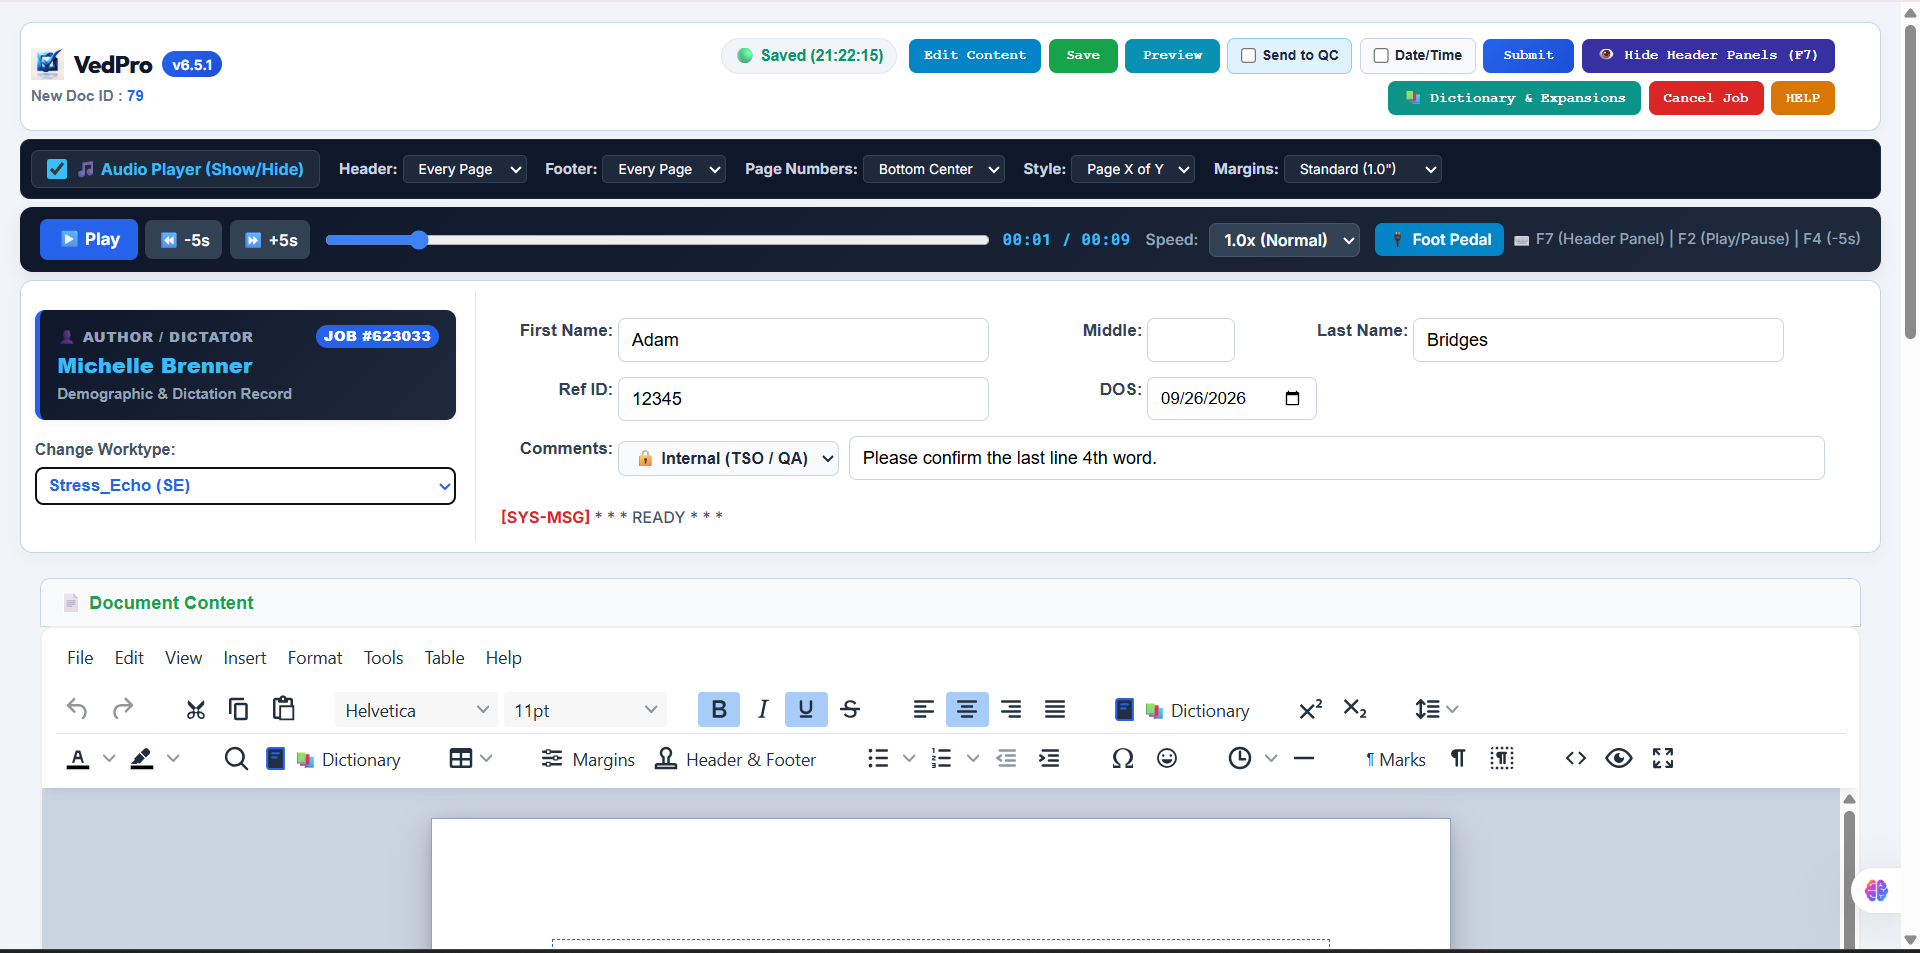This screenshot has width=1920, height=953.
Task: Open the Format menu
Action: pos(315,658)
